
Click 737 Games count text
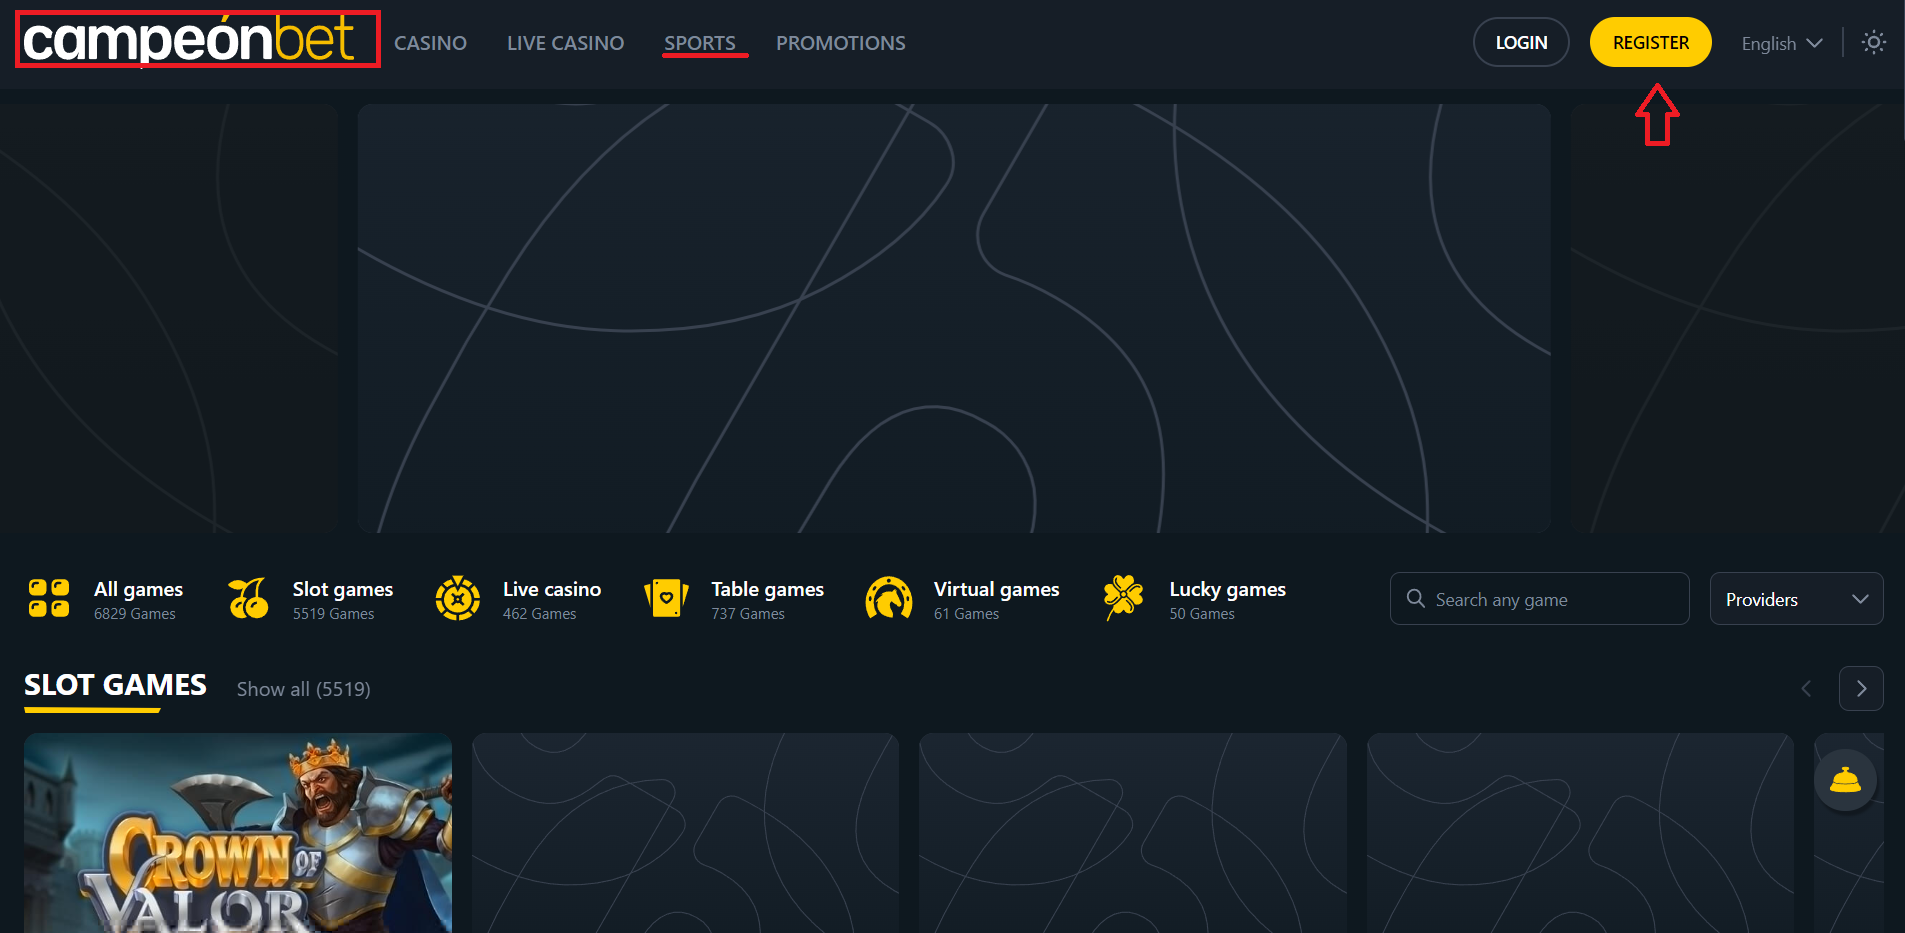point(748,614)
